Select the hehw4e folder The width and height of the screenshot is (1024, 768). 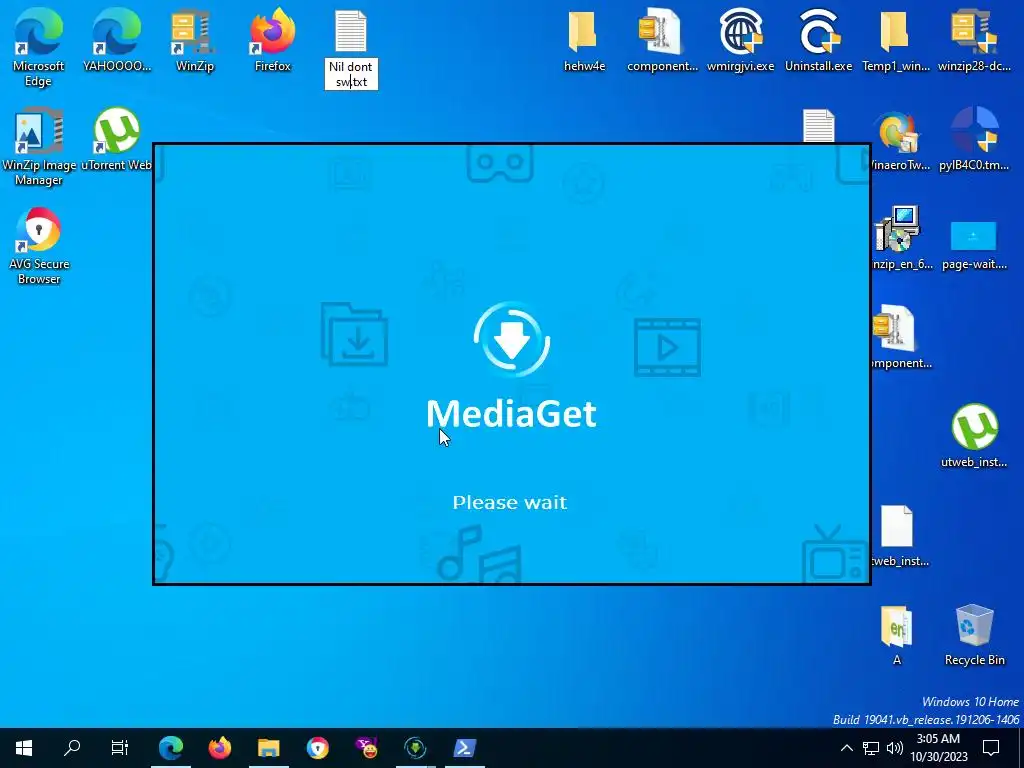(584, 40)
